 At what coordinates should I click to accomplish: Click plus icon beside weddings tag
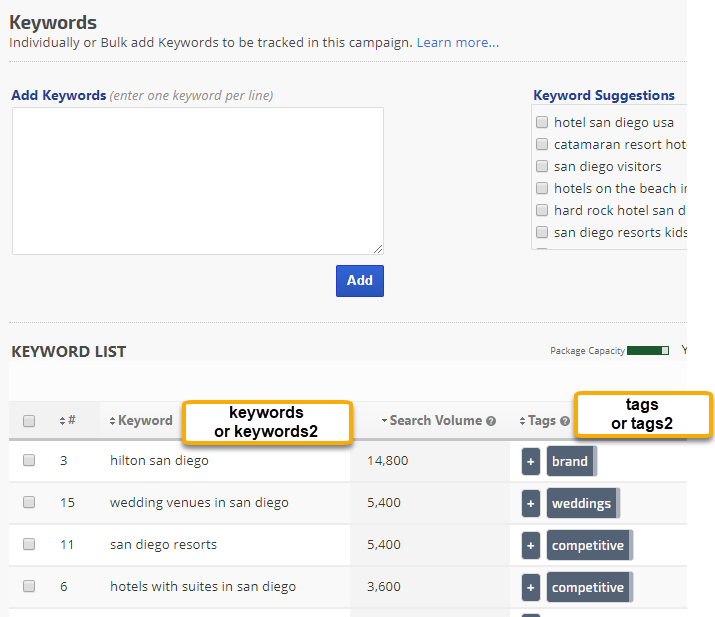pyautogui.click(x=530, y=504)
